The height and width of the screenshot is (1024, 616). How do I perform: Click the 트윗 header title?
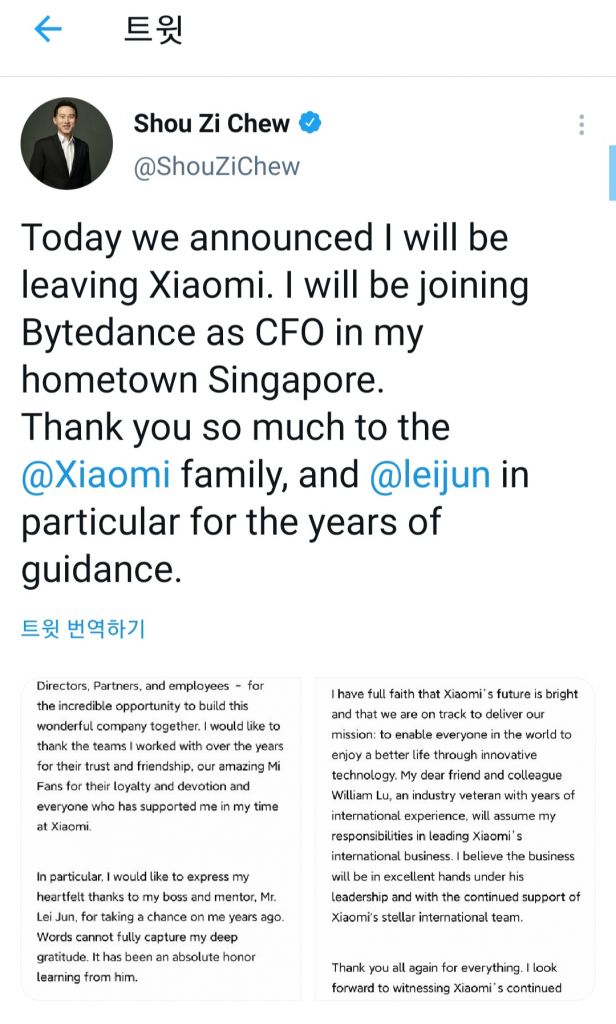point(153,30)
